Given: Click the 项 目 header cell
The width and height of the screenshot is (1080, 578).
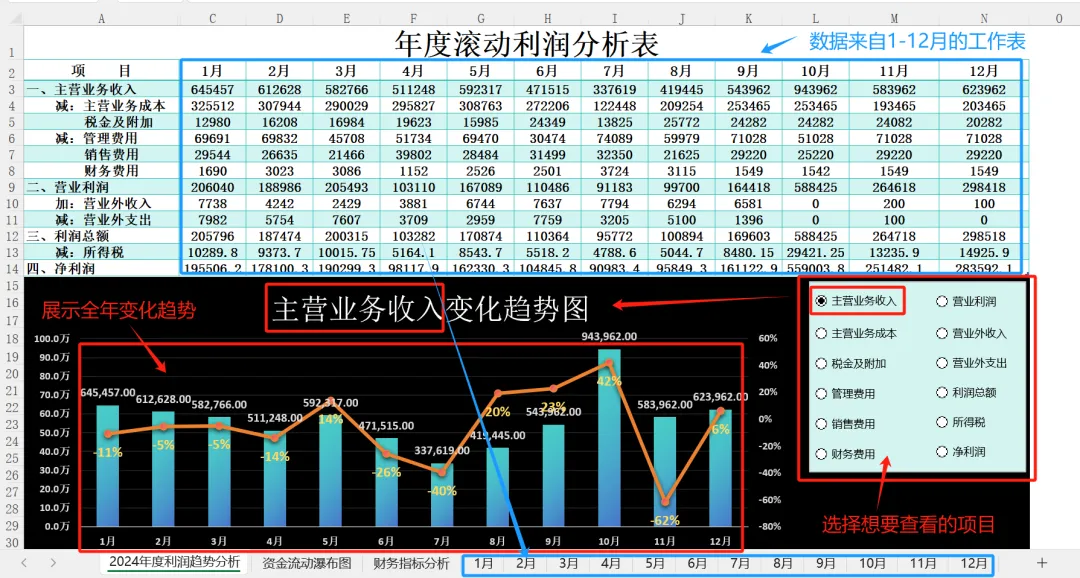Looking at the screenshot, I should click(x=101, y=71).
